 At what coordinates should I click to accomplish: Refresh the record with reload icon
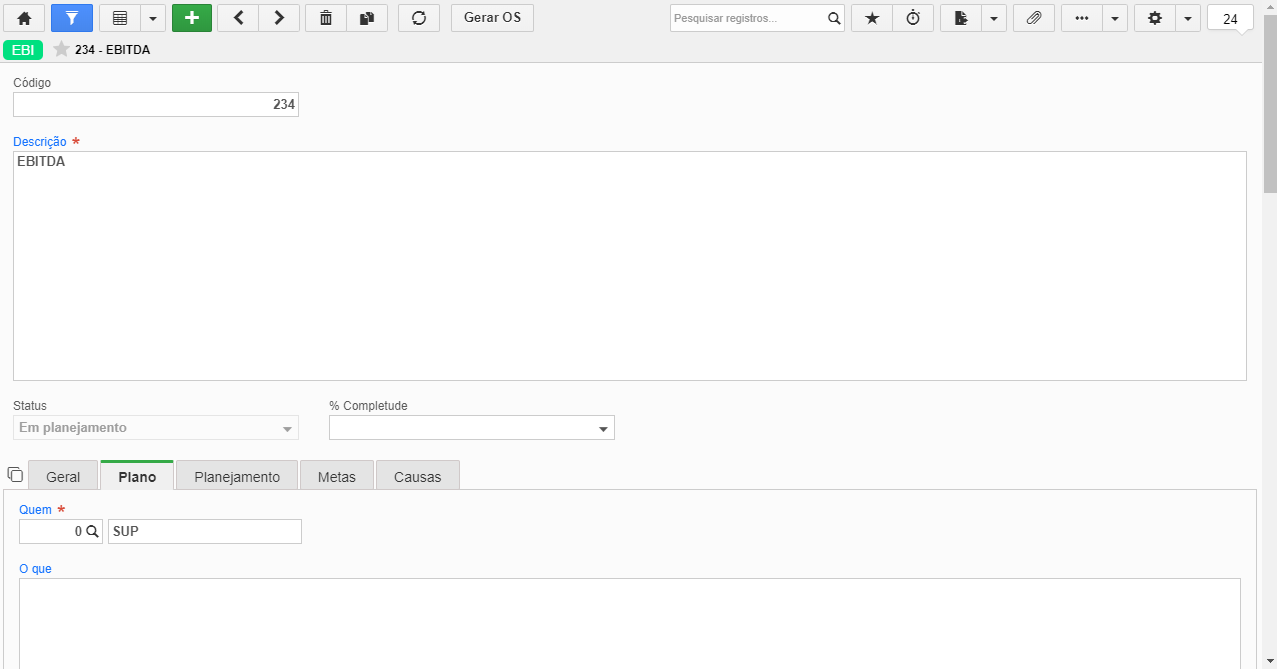pyautogui.click(x=419, y=18)
